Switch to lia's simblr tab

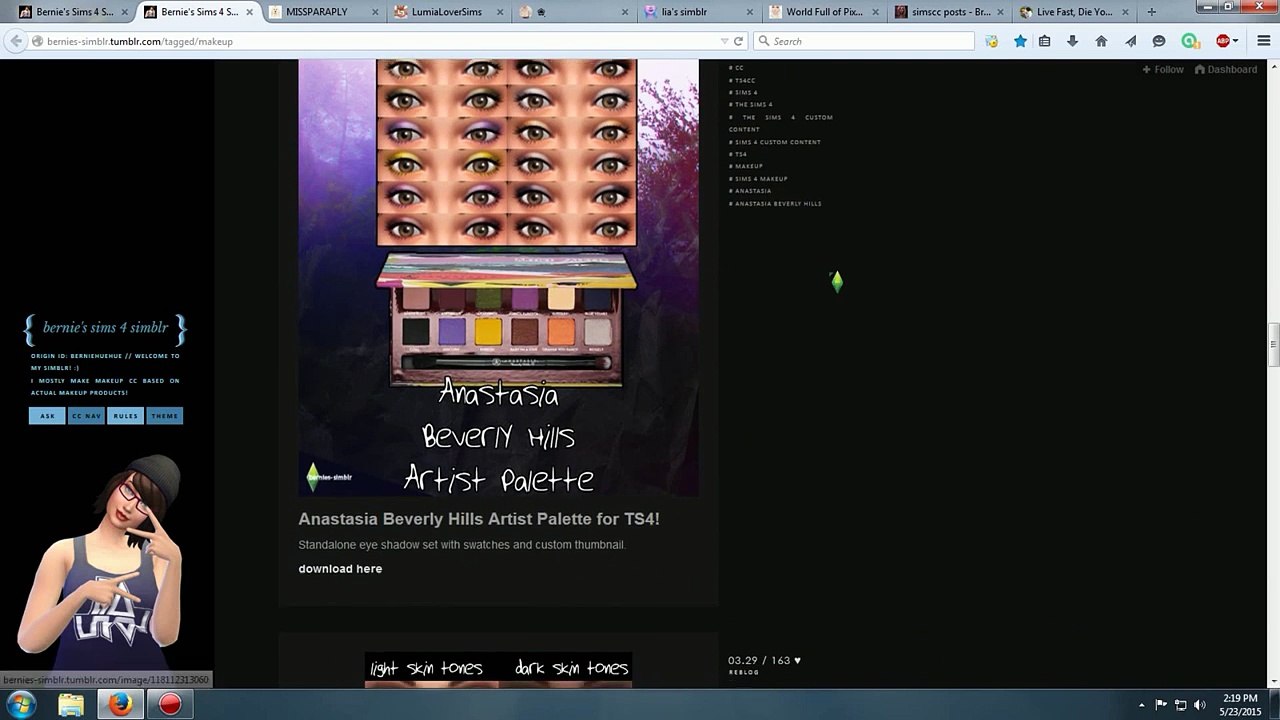click(697, 12)
